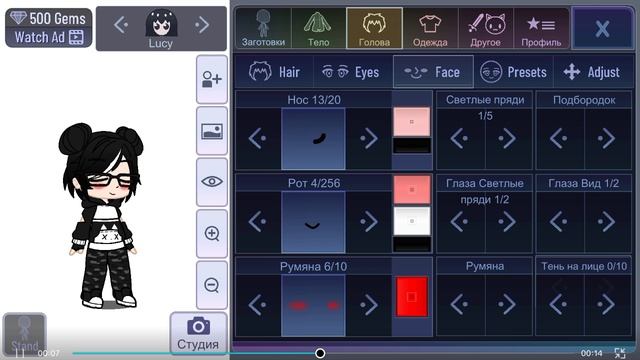Viewport: 640px width, 360px height.
Task: Select the Face sub-tab
Action: (x=433, y=72)
